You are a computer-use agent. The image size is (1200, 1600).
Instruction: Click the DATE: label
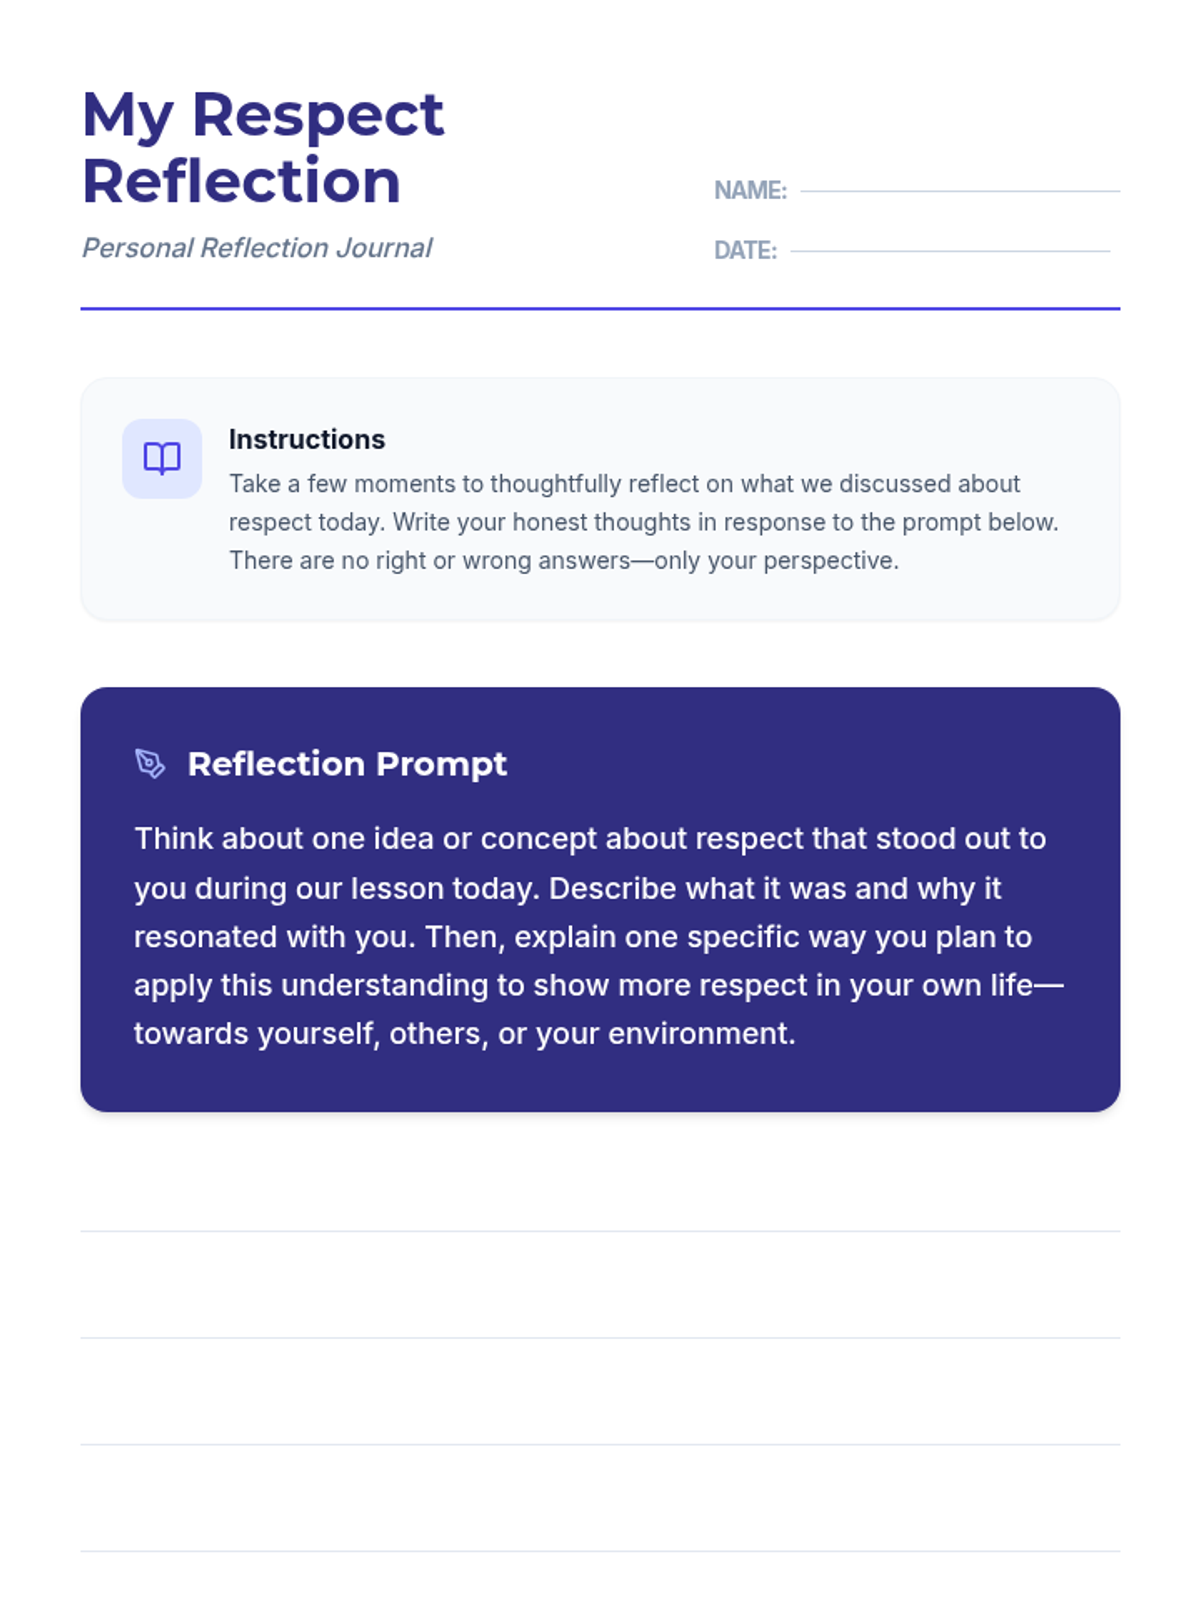[745, 250]
